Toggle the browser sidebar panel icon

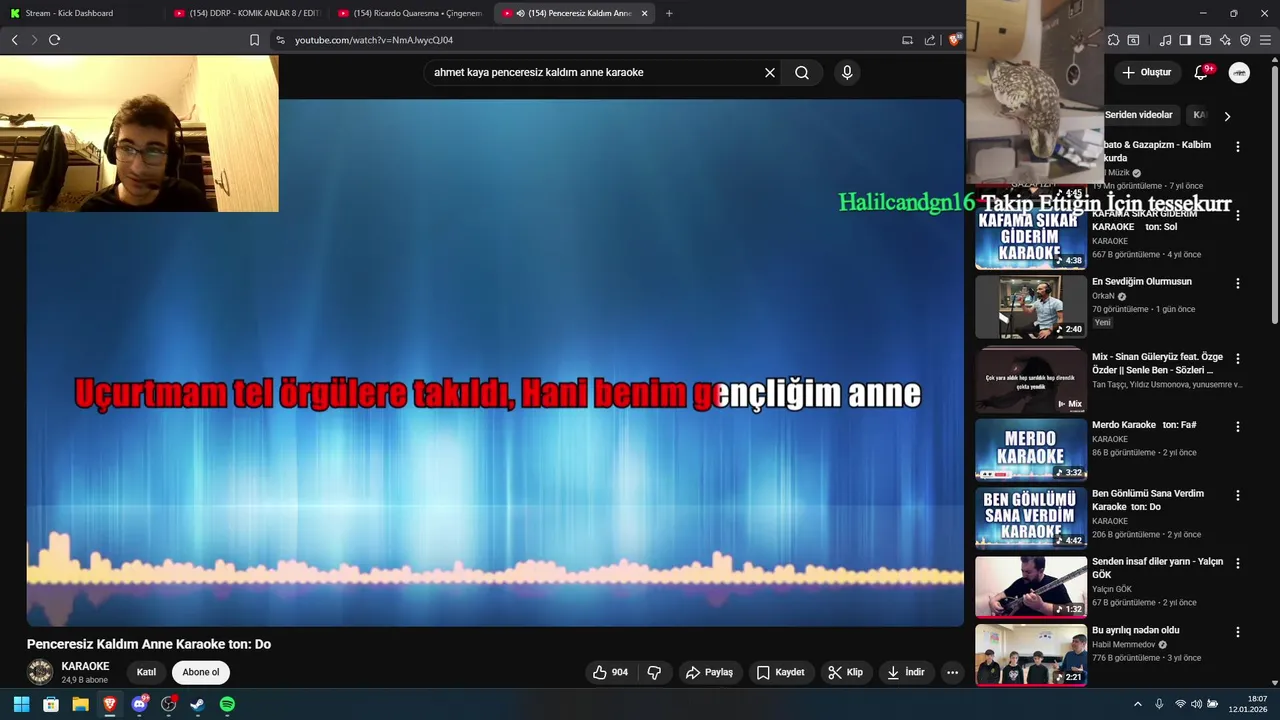point(1185,40)
